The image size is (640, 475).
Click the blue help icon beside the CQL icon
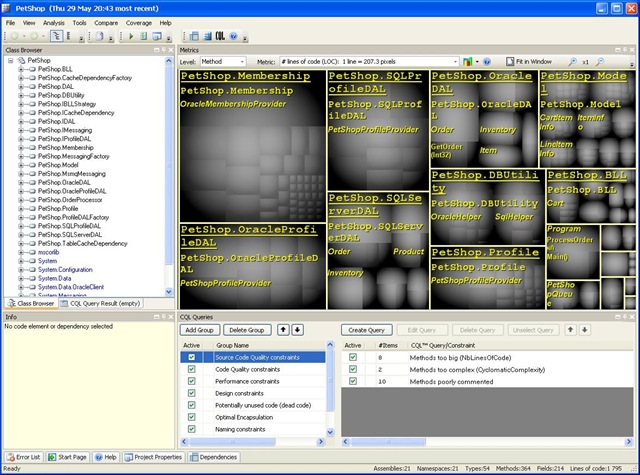[233, 36]
